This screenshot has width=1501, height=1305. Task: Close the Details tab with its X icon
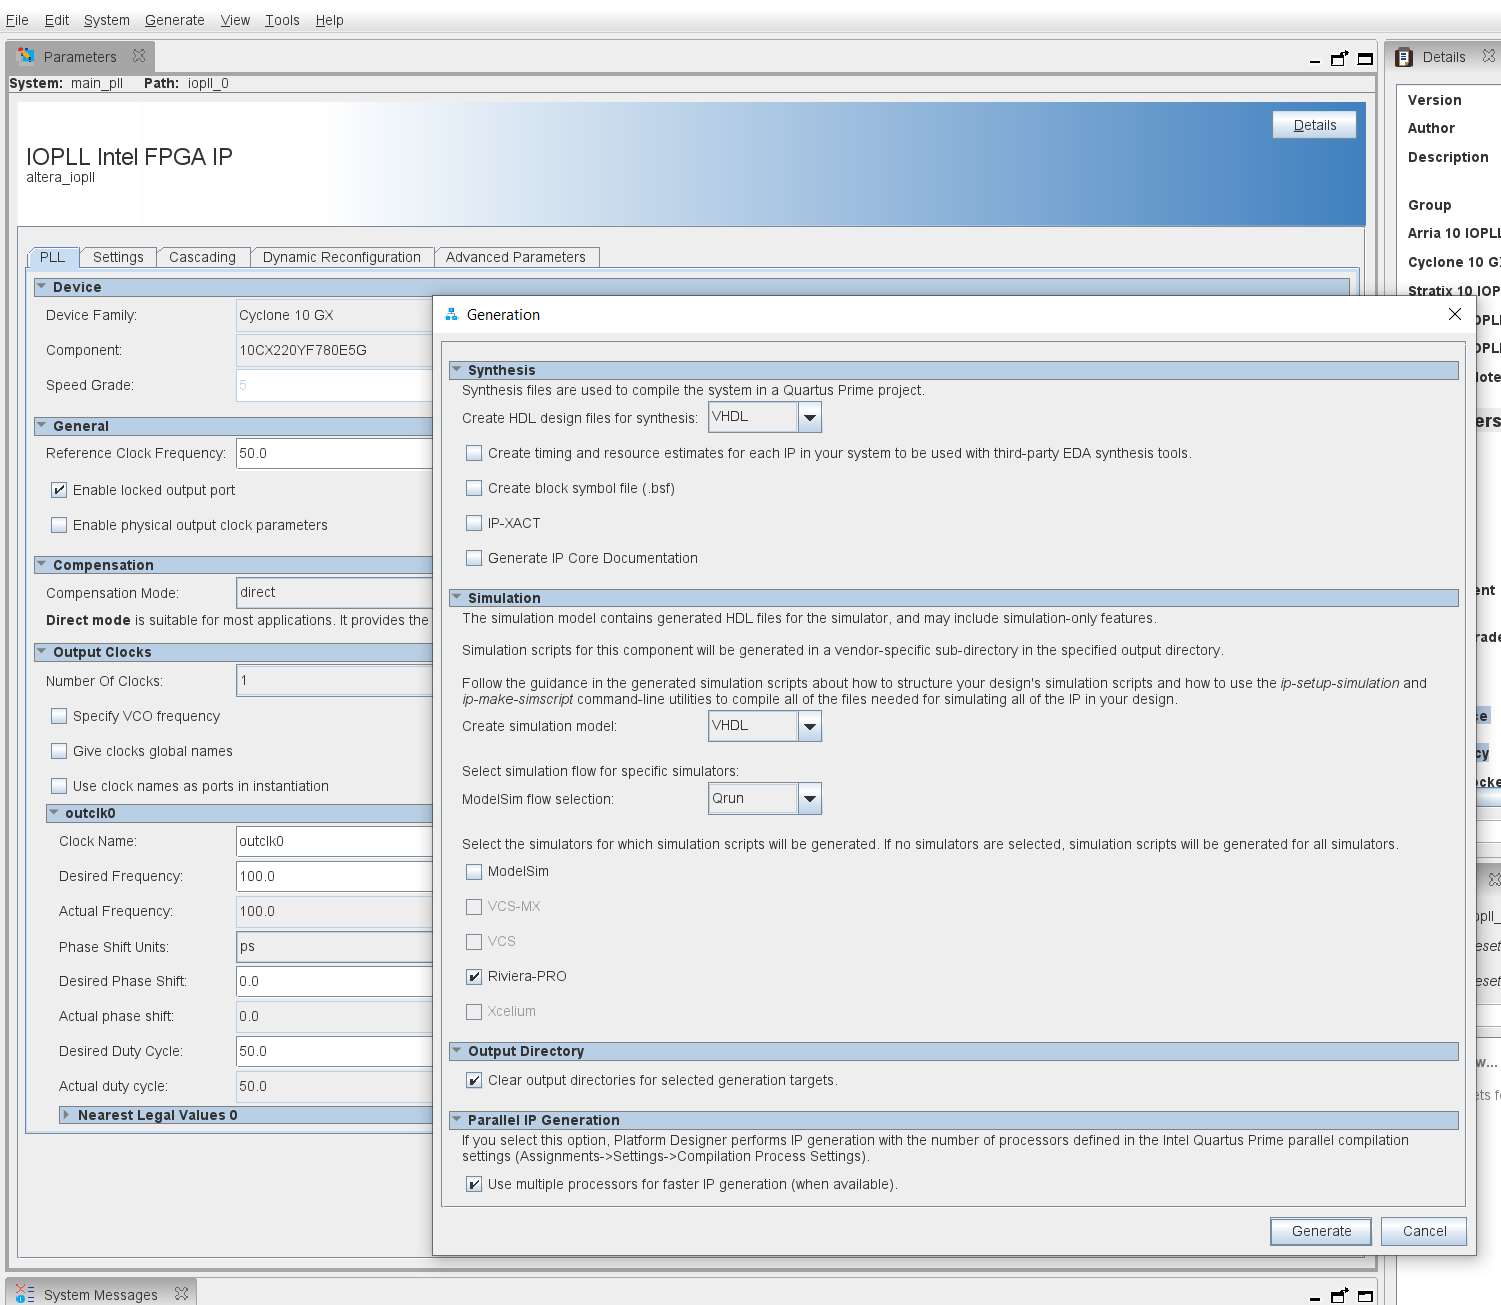1489,56
